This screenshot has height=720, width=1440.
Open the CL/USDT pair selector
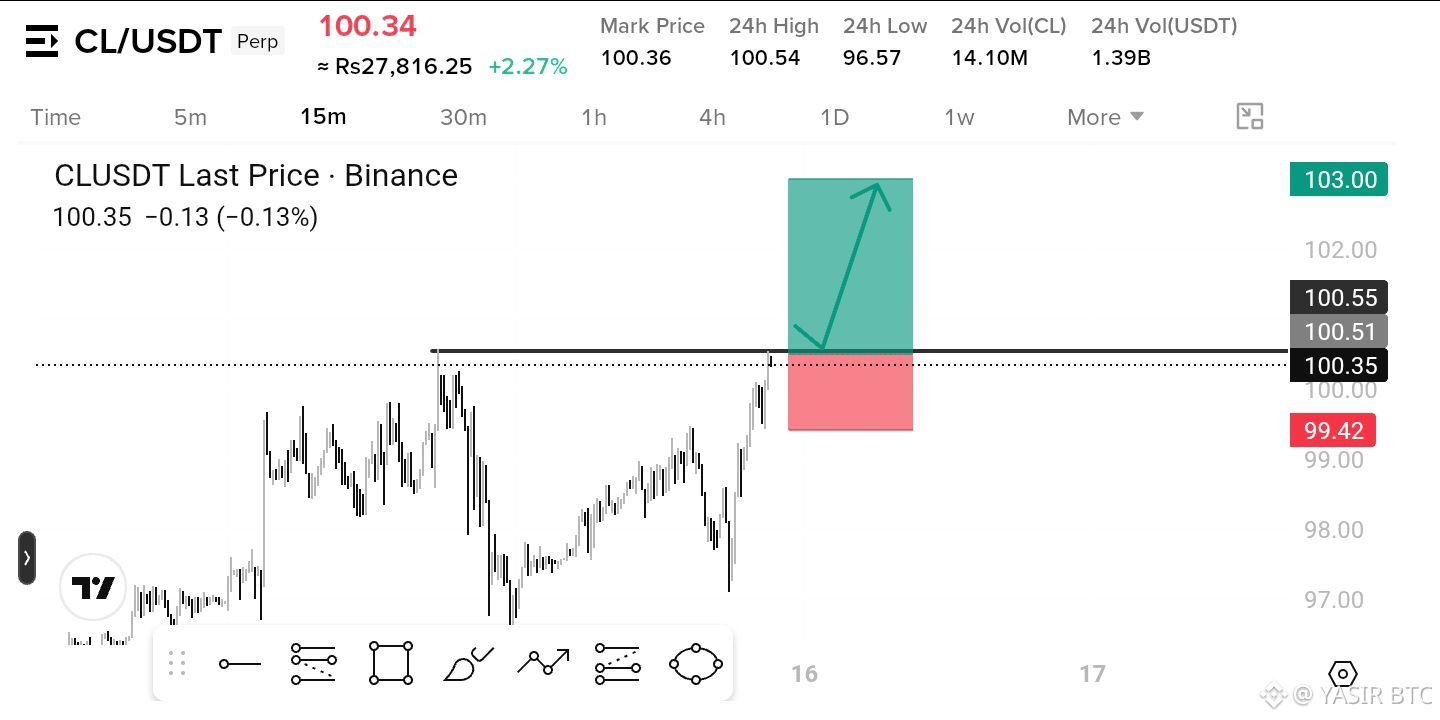[x=148, y=41]
